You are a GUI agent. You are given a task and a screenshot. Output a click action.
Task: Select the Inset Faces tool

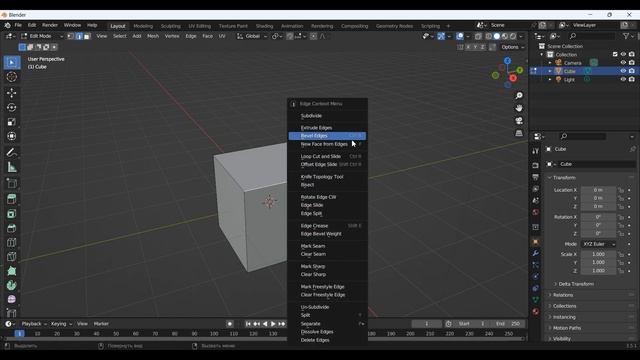[11, 213]
